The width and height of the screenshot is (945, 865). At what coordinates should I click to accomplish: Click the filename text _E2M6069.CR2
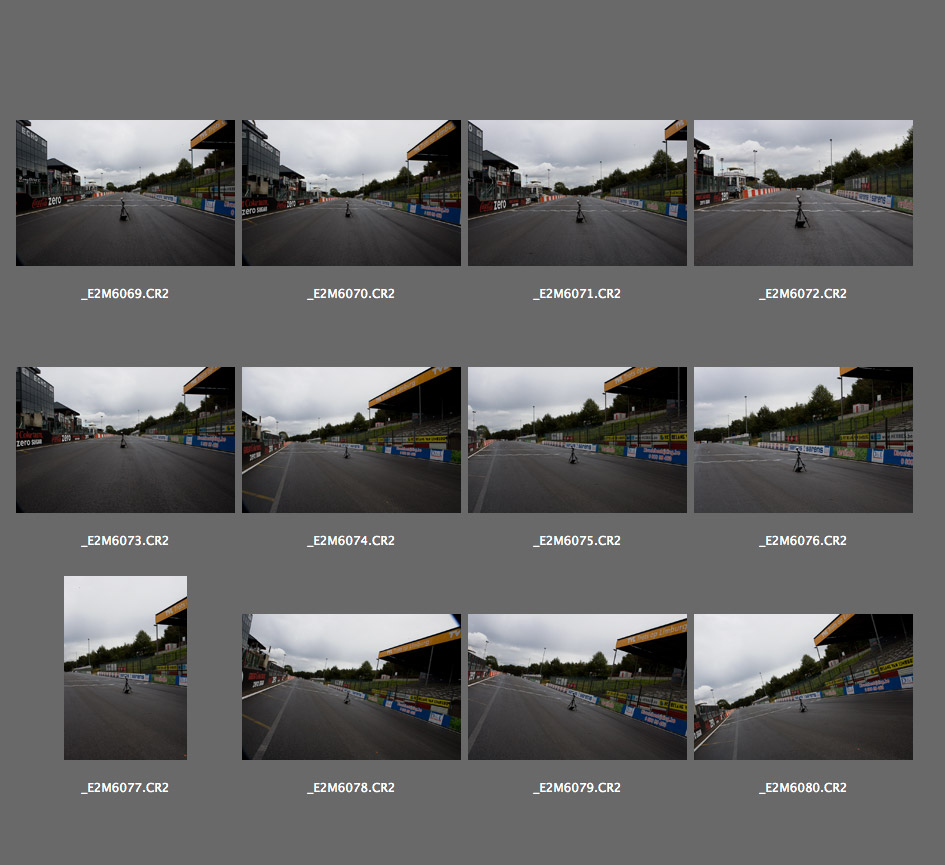tap(125, 294)
